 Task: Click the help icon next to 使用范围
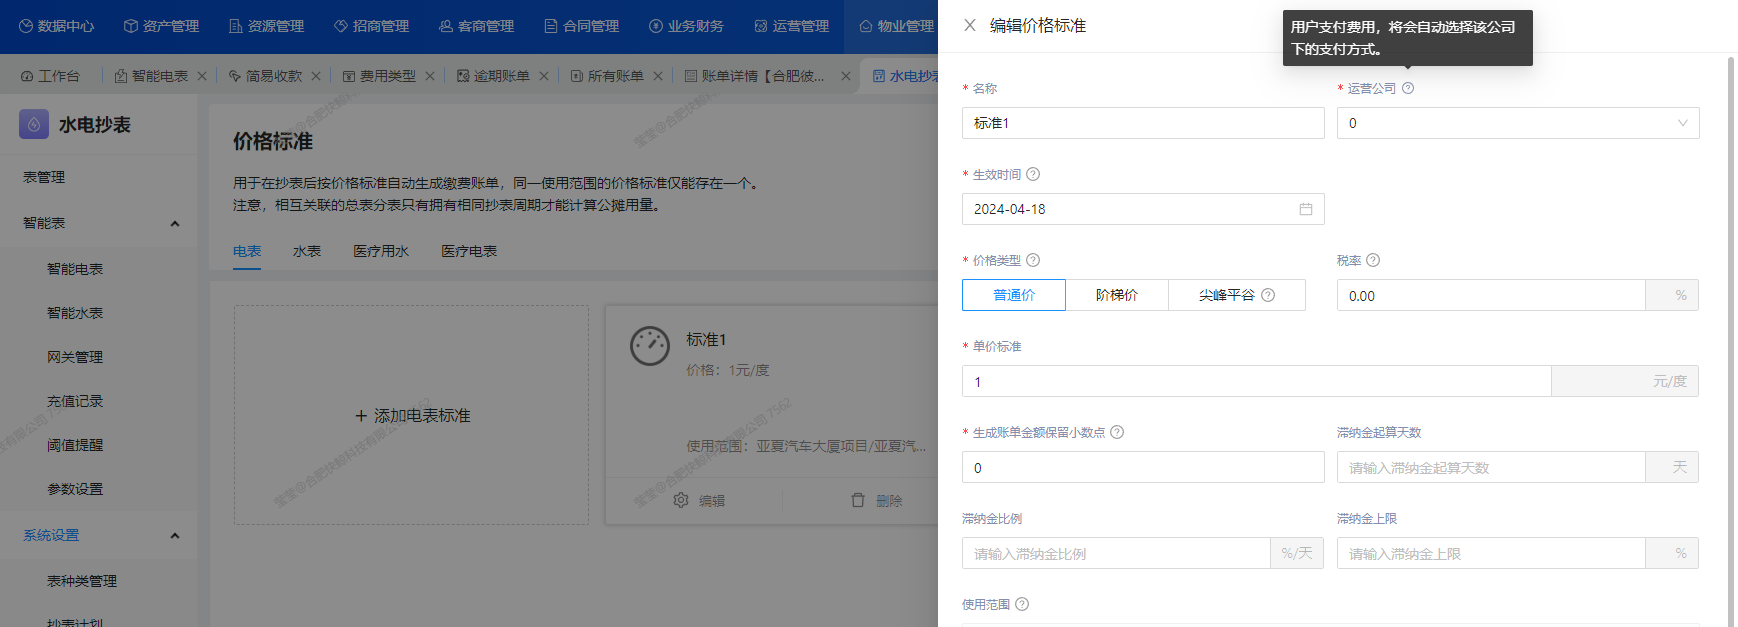1022,604
